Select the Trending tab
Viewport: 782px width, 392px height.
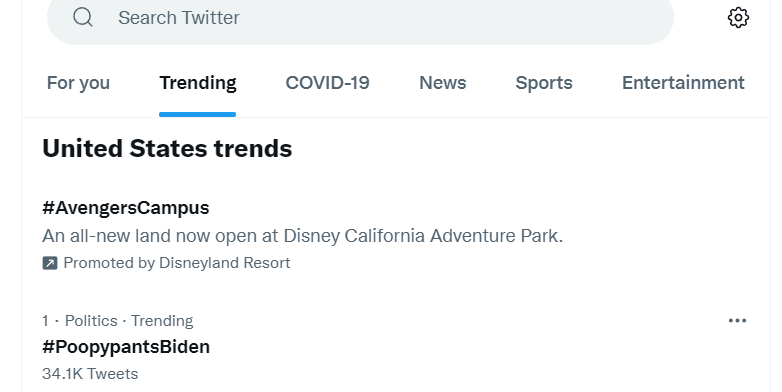point(197,83)
